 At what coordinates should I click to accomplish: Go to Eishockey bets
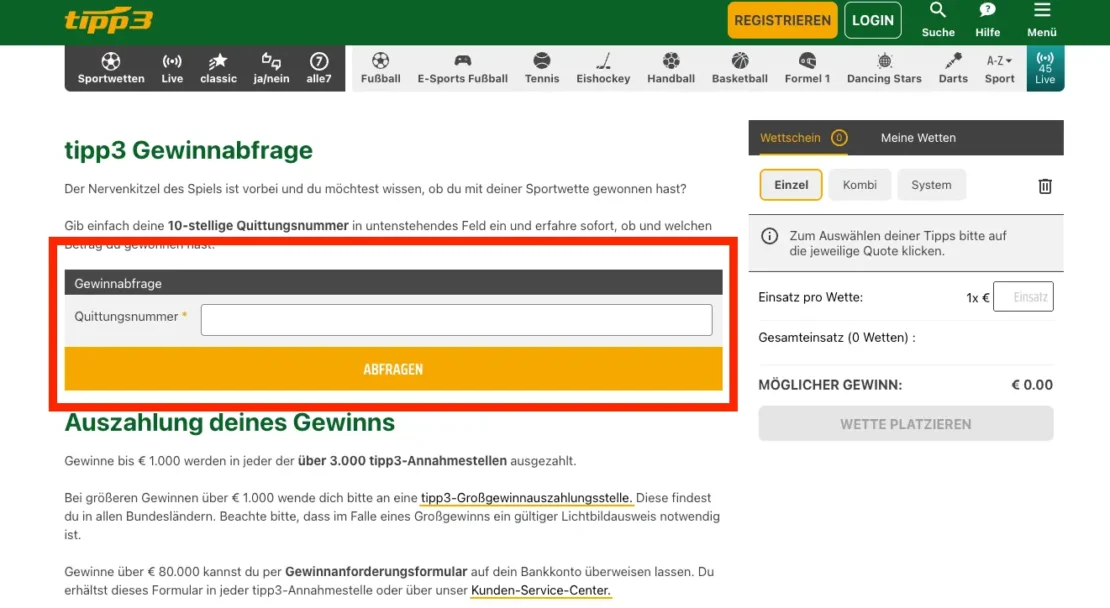(x=603, y=68)
